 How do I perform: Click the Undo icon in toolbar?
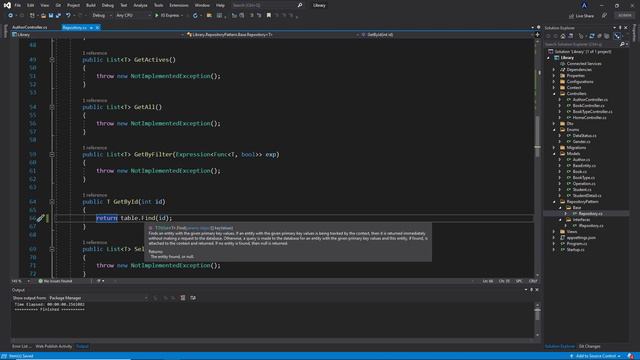pyautogui.click(x=68, y=16)
